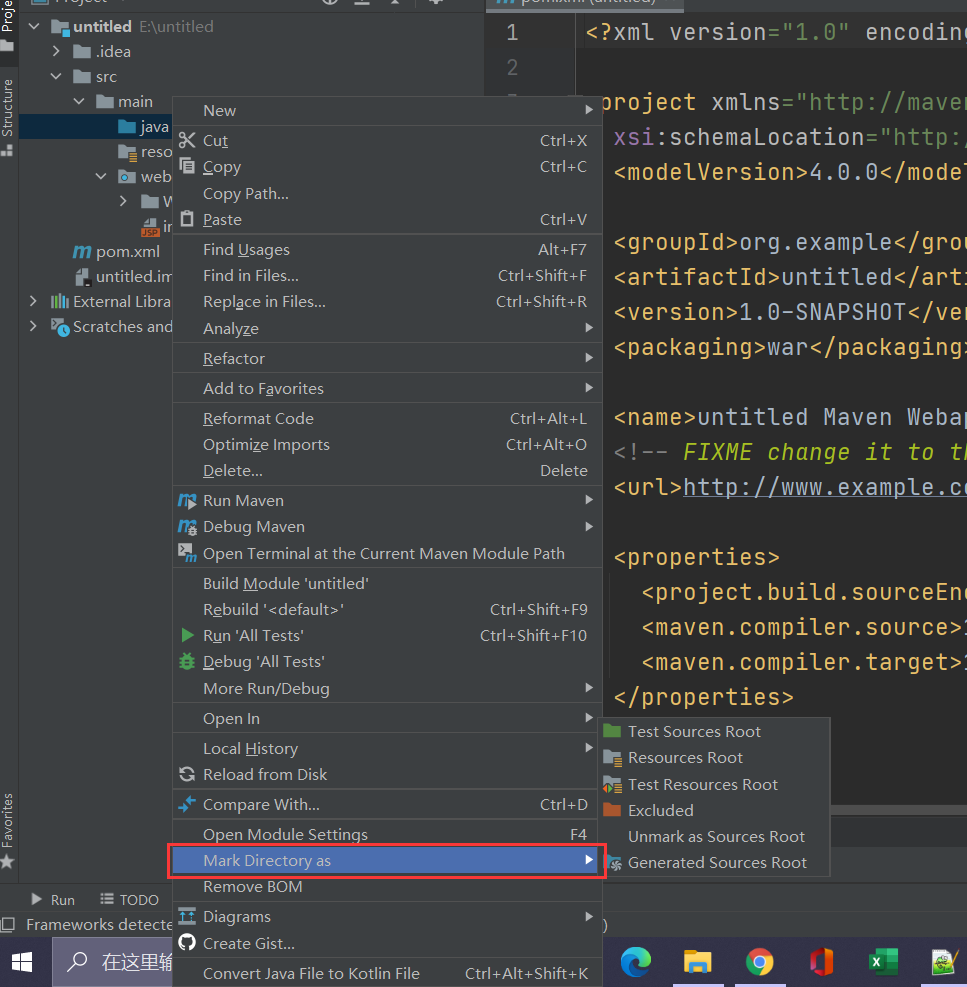The height and width of the screenshot is (987, 967).
Task: Click the Scratches and Consoles icon
Action: pos(60,327)
